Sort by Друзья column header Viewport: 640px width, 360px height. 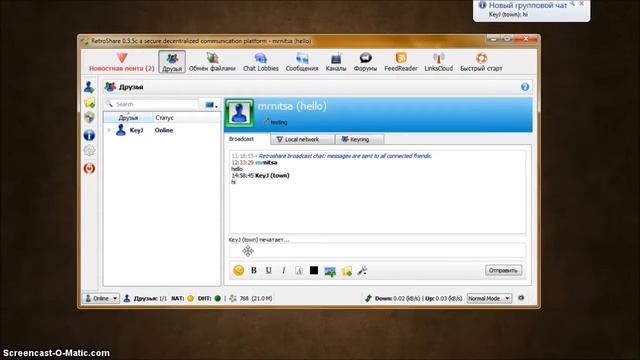click(128, 118)
